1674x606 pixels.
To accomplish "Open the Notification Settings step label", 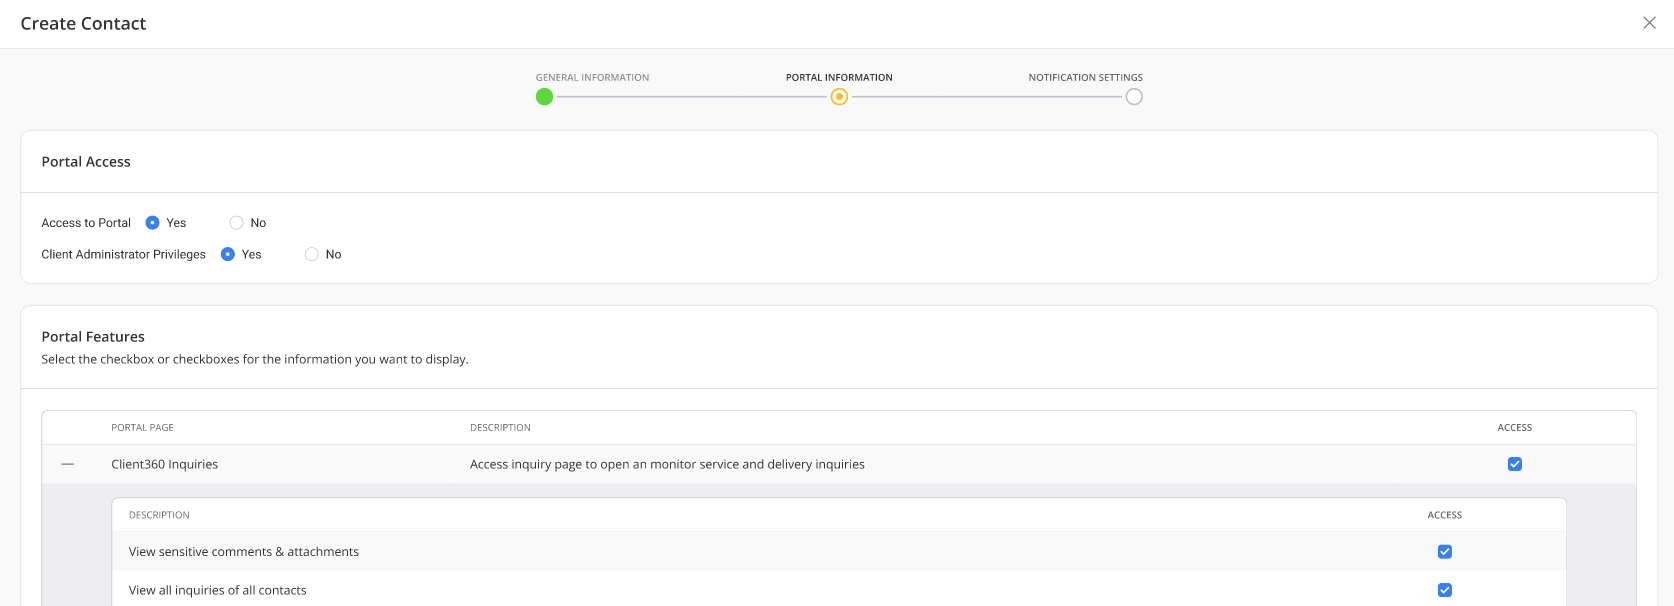I will coord(1085,77).
